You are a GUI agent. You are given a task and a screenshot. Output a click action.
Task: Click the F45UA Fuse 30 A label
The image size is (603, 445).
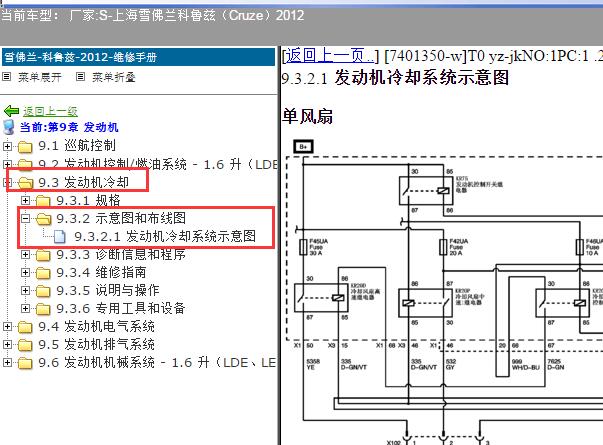pos(318,247)
